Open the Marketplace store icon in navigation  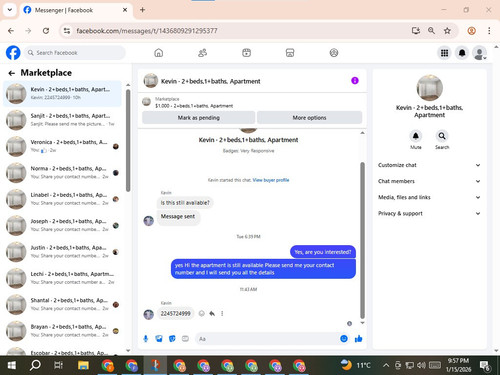point(290,53)
